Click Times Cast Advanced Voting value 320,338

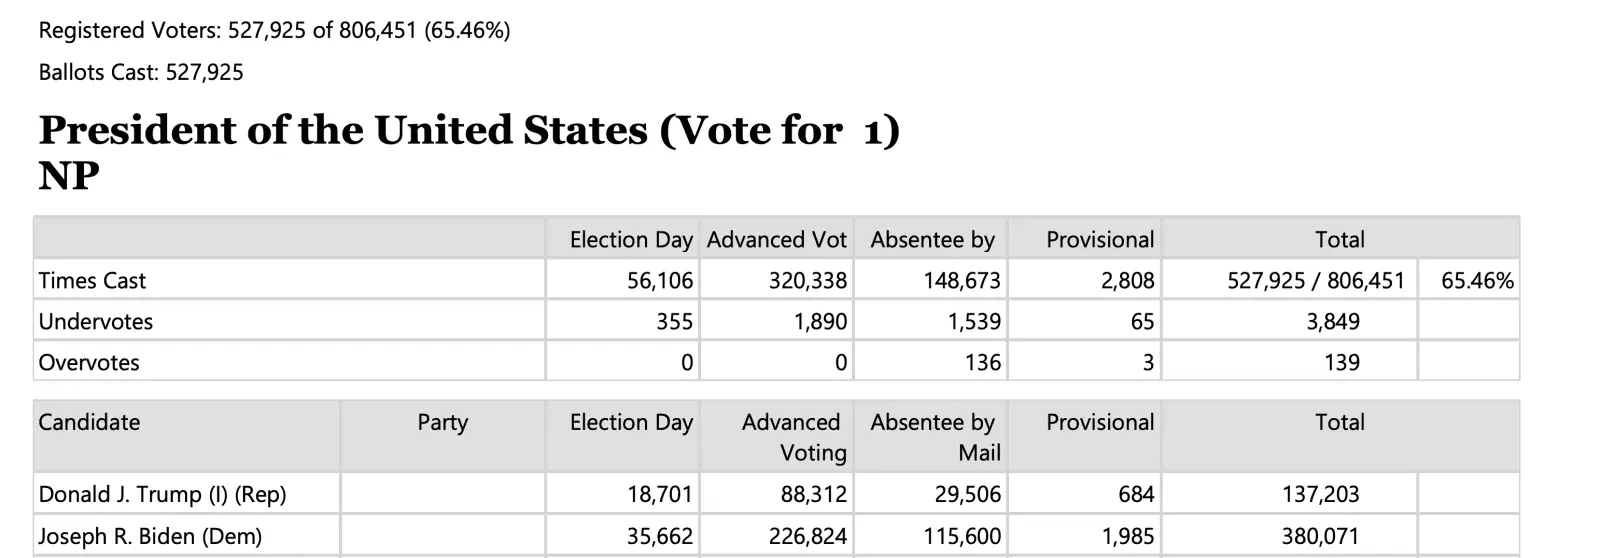point(807,281)
